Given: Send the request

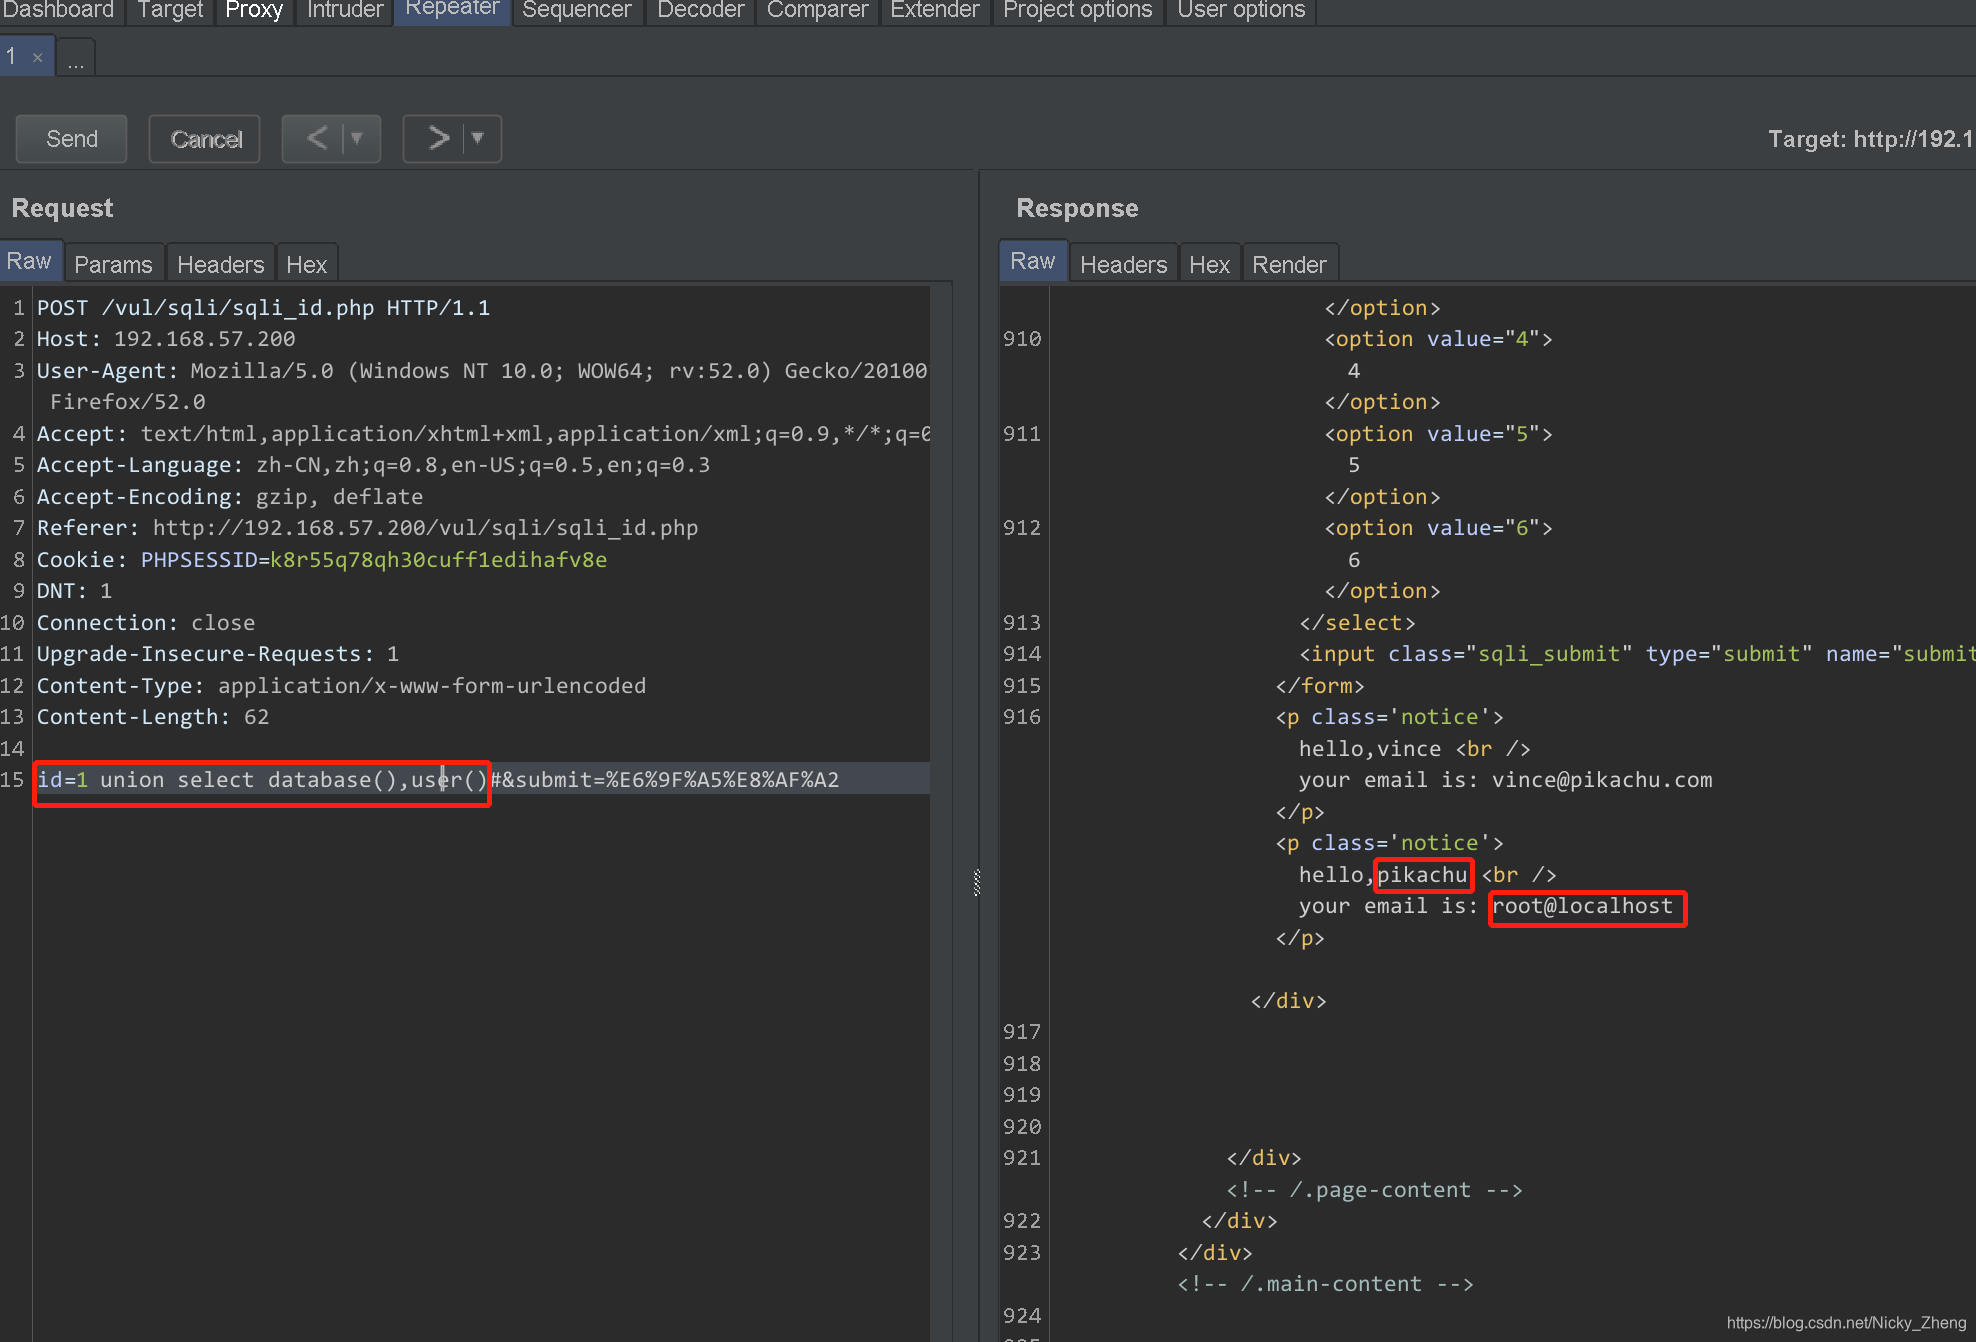Looking at the screenshot, I should pyautogui.click(x=72, y=139).
